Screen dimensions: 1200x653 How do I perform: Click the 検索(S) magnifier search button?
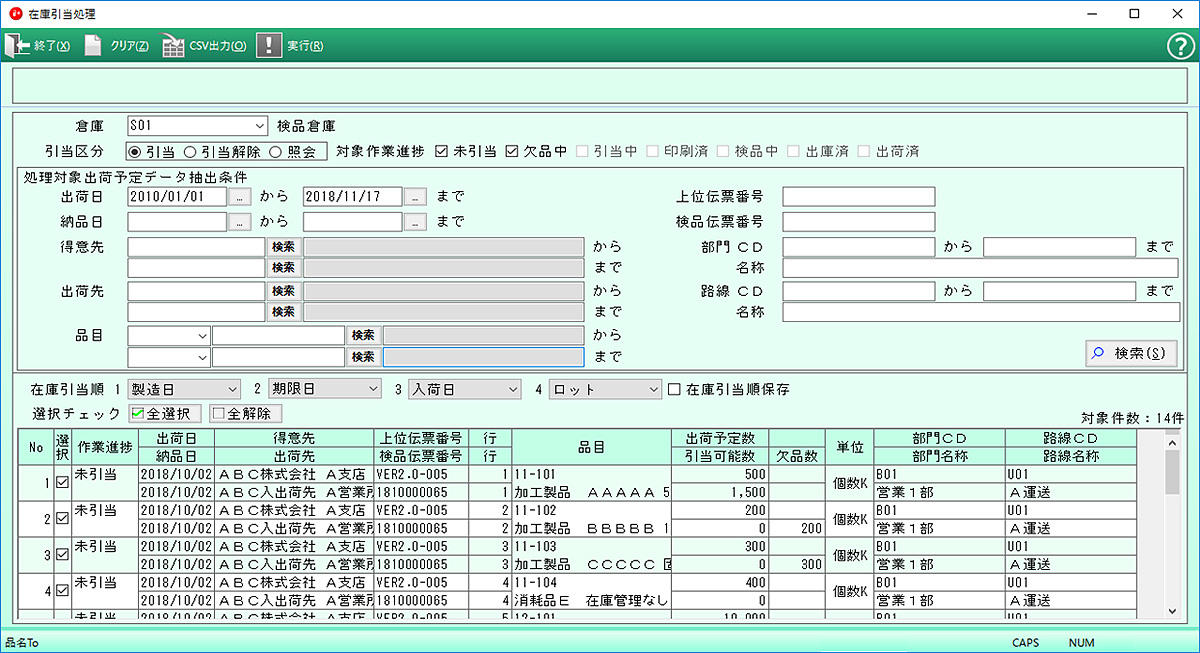(1130, 353)
